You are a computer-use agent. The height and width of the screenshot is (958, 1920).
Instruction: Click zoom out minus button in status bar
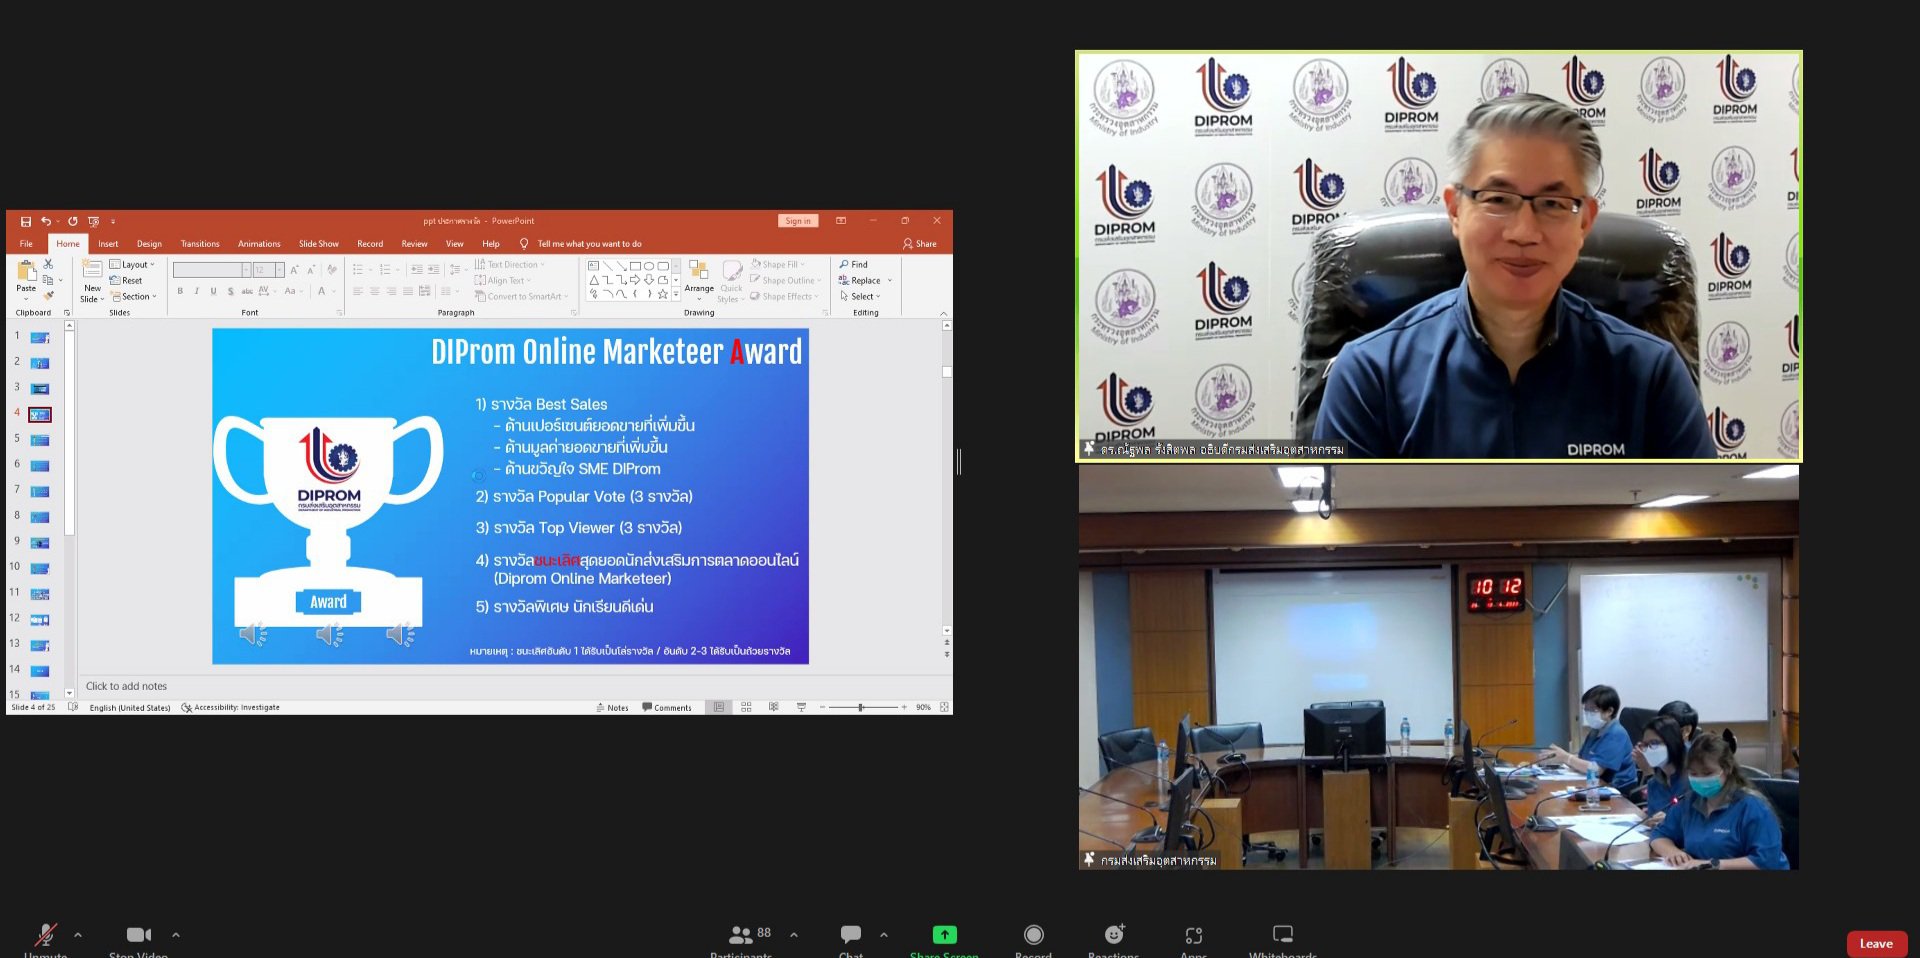pyautogui.click(x=822, y=707)
